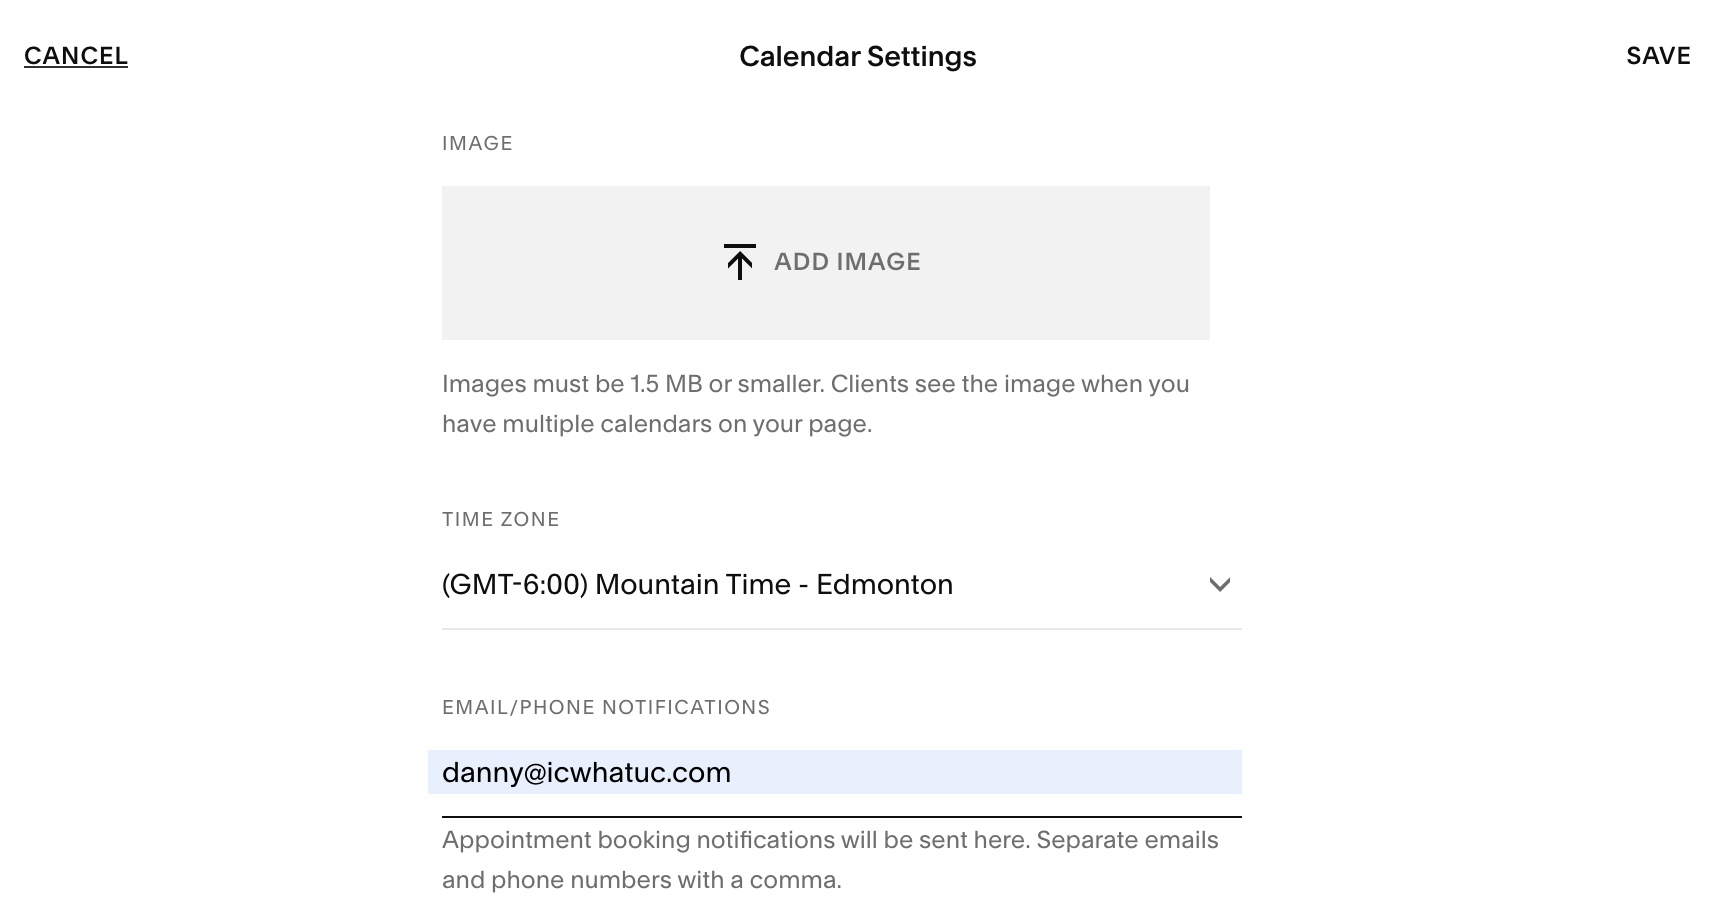Open the Mountain Time - Edmonton dropdown

coord(842,585)
